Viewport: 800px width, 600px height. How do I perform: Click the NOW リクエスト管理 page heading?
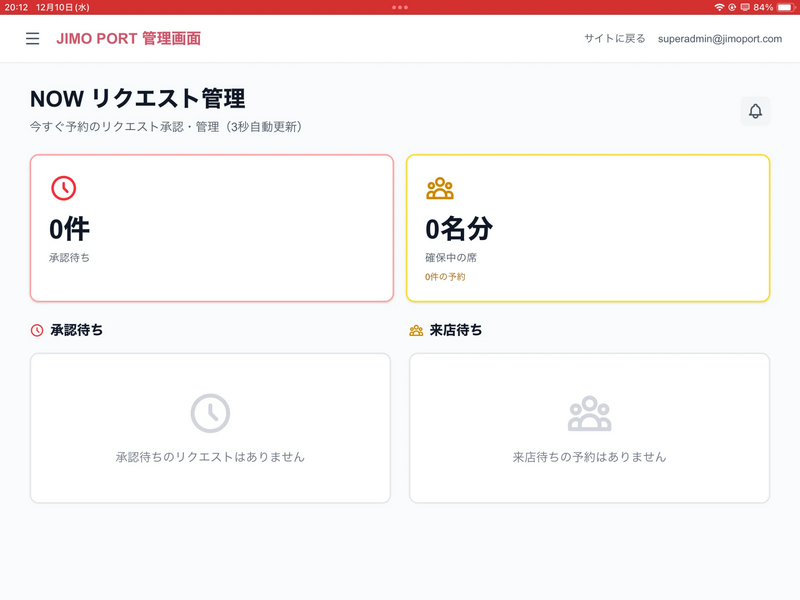[138, 98]
